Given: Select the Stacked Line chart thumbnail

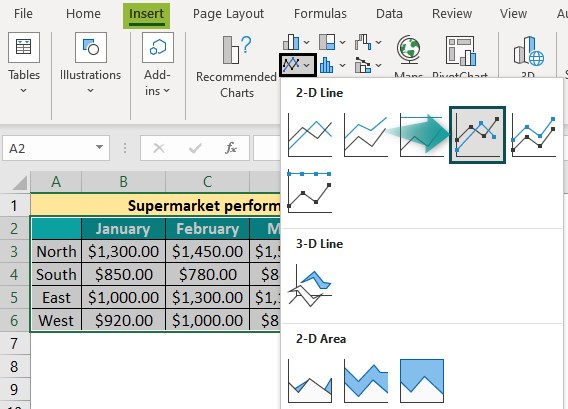Looking at the screenshot, I should tap(366, 135).
